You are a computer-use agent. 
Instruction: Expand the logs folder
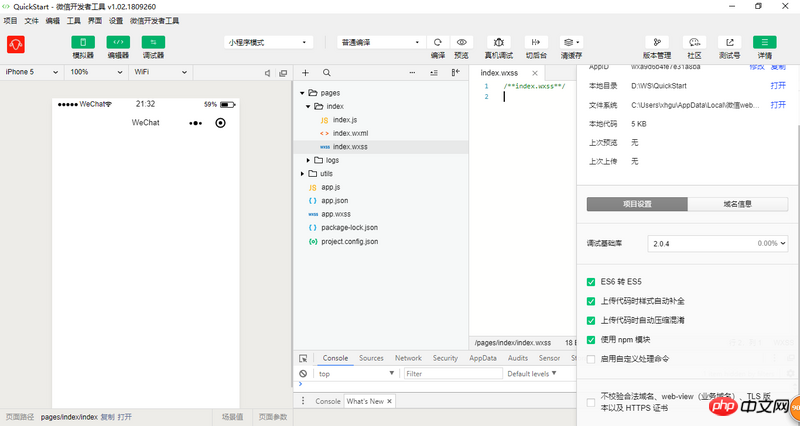point(308,160)
